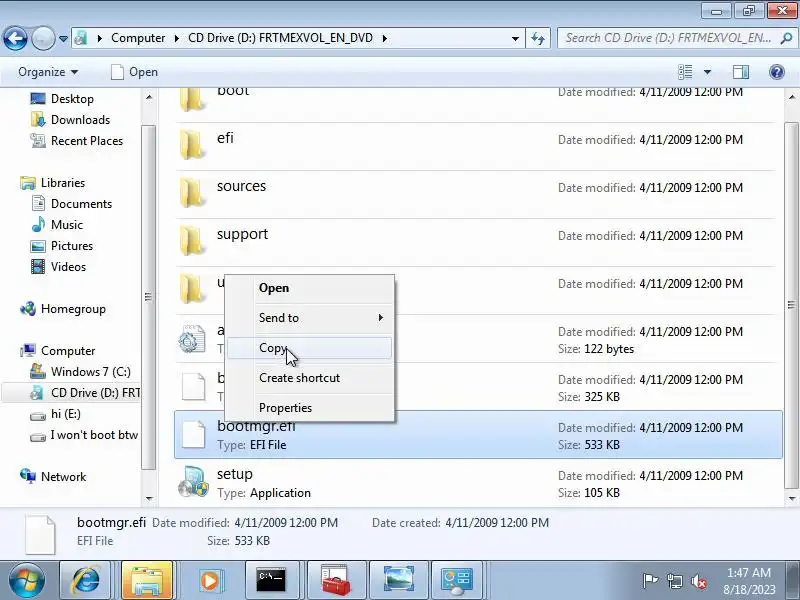Click CD Drive (D:) breadcrumb segment

coord(281,38)
